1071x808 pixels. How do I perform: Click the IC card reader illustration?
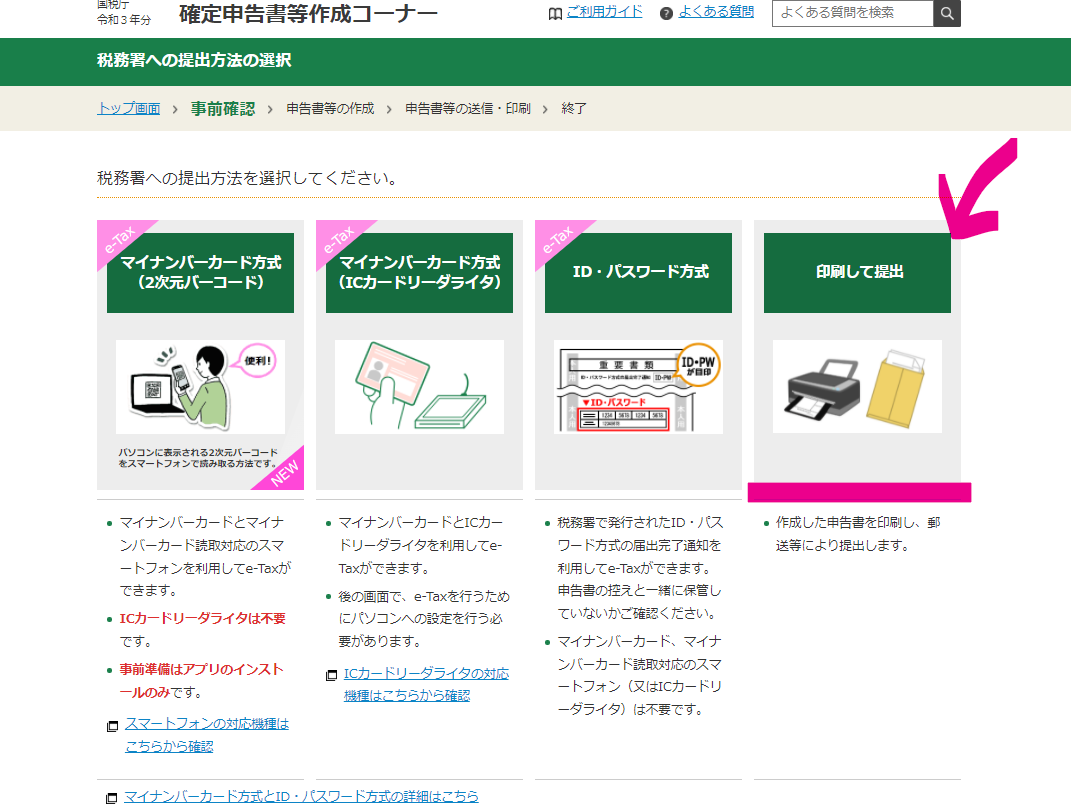(419, 386)
